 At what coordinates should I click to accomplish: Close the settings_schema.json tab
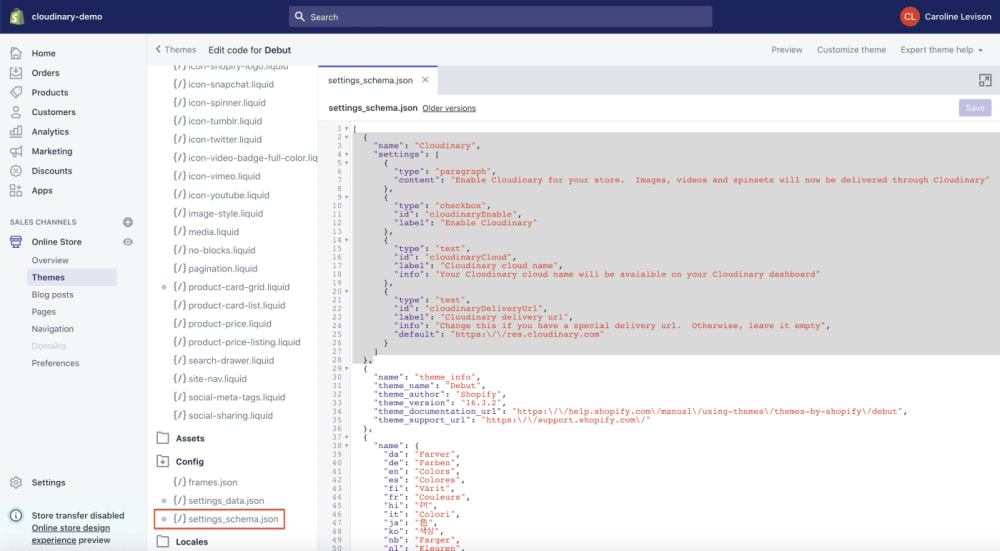coord(425,80)
